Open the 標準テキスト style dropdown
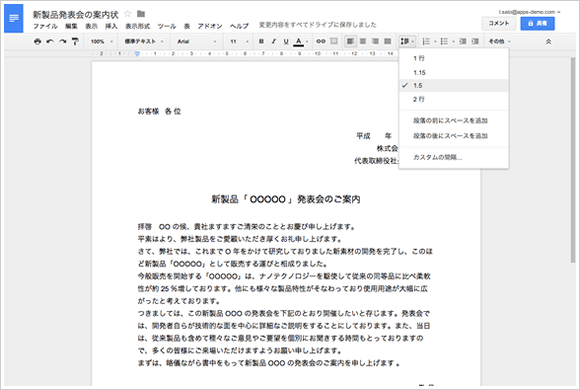 pos(144,41)
